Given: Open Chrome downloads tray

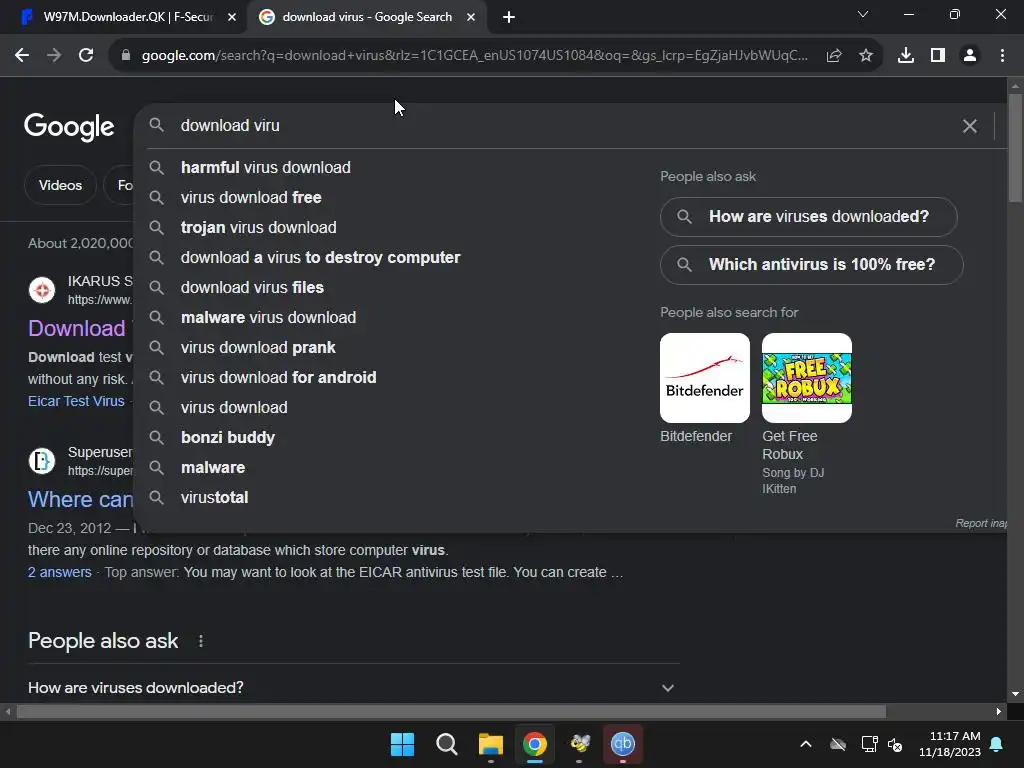Looking at the screenshot, I should pos(906,56).
